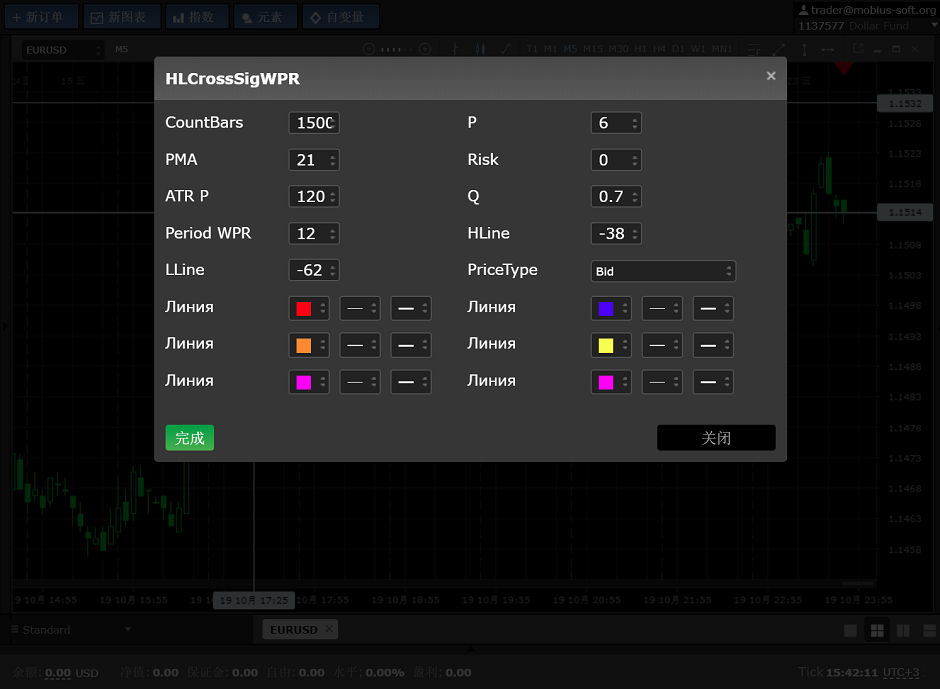Adjust the HLine stepper arrows
Screen dimensions: 940x689
coord(635,234)
